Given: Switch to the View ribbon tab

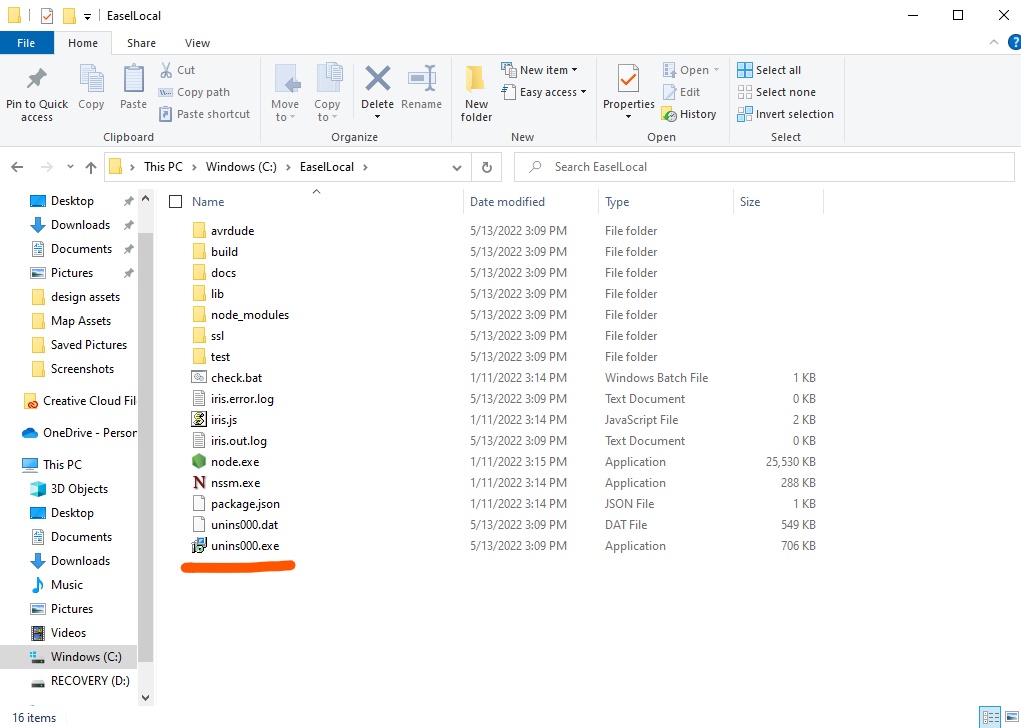Looking at the screenshot, I should coord(197,43).
